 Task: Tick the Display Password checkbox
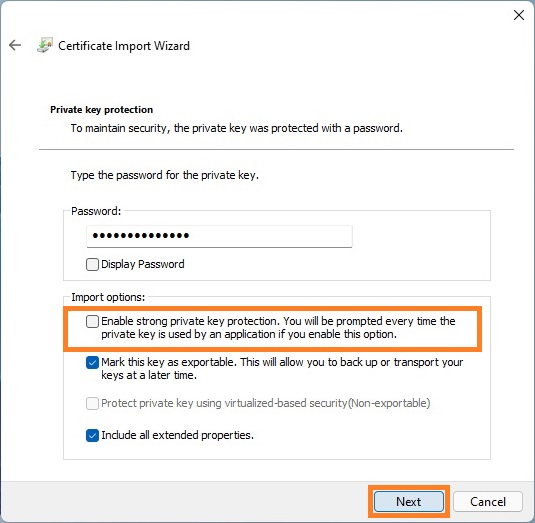(x=92, y=264)
